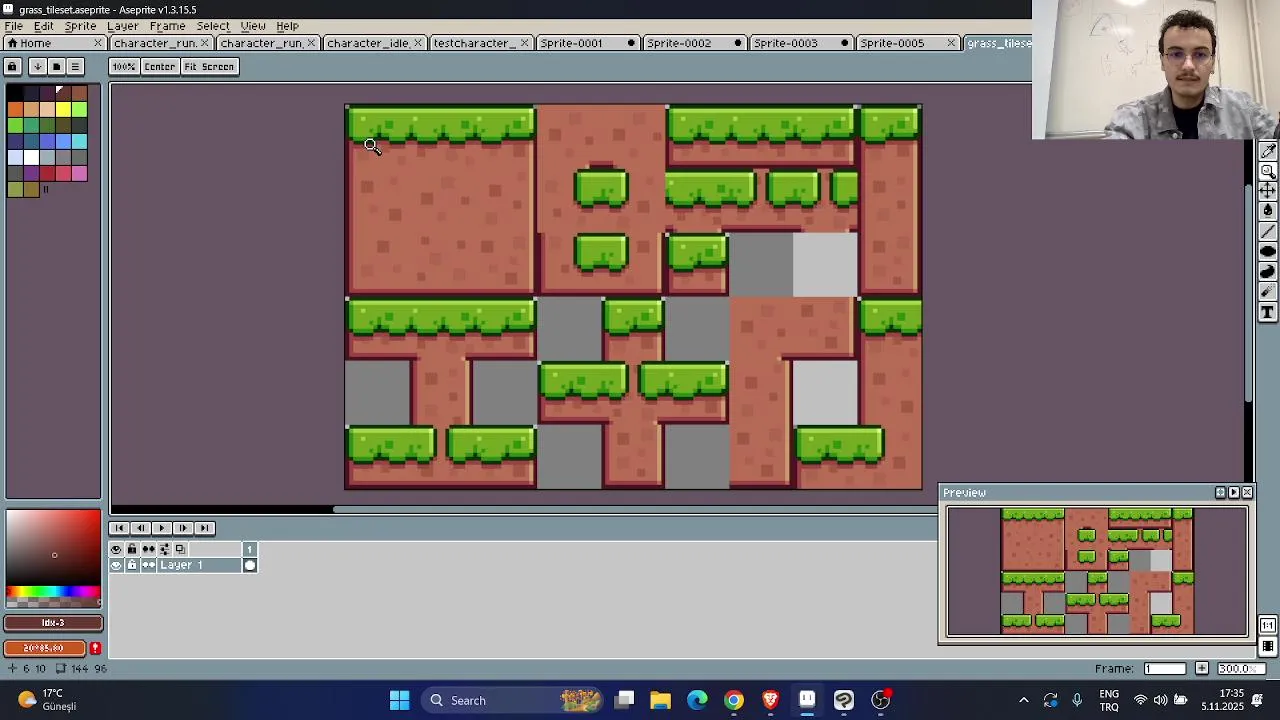Image resolution: width=1280 pixels, height=720 pixels.
Task: Pick the yellow palette swatch
Action: point(63,109)
